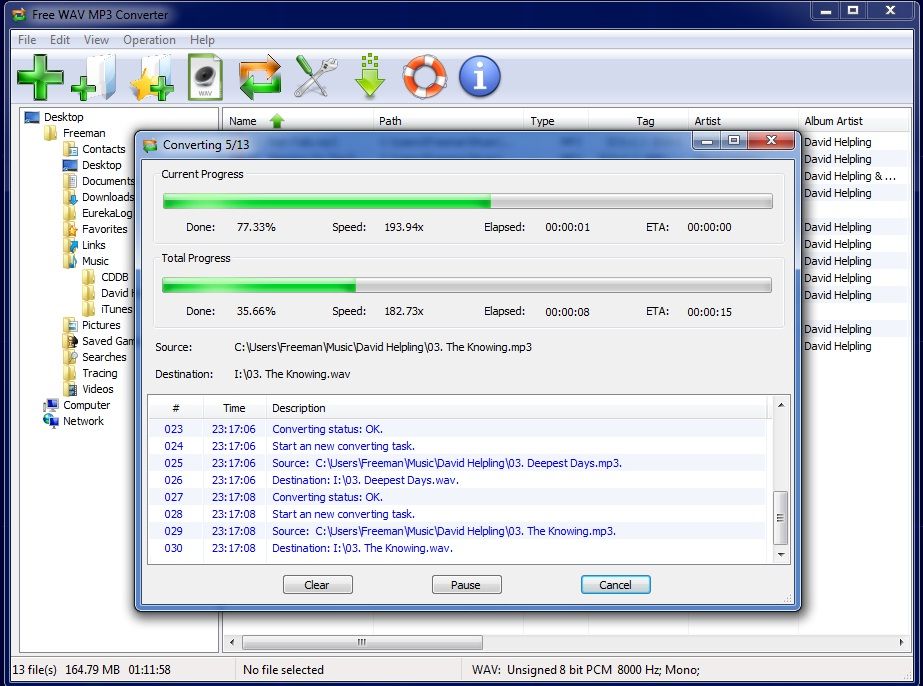Click the Time log column header

point(234,408)
